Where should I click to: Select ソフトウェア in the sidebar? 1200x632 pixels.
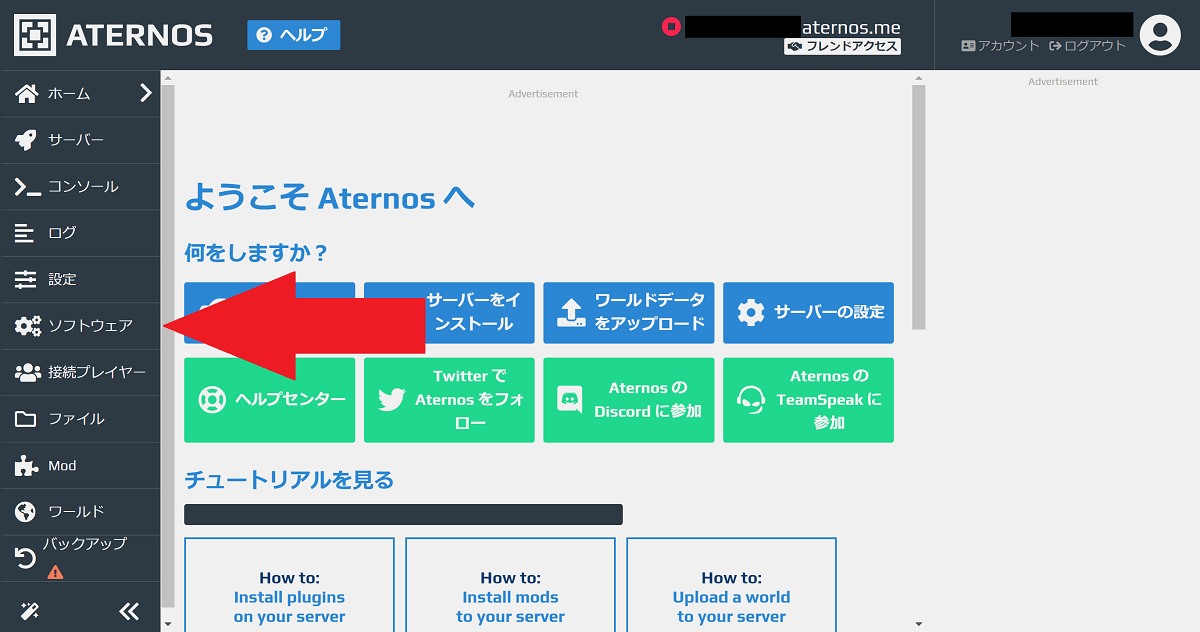(80, 326)
